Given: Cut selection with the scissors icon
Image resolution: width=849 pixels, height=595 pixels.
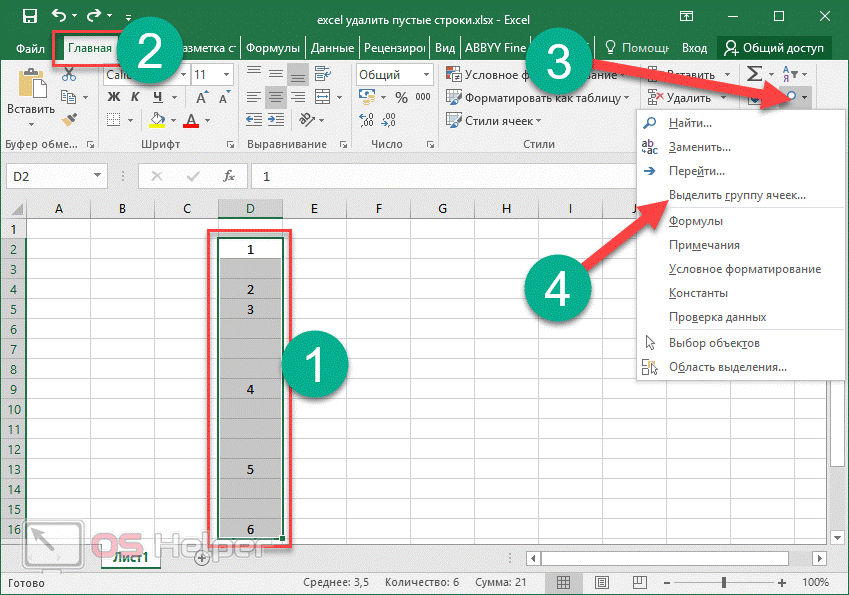Looking at the screenshot, I should (69, 74).
